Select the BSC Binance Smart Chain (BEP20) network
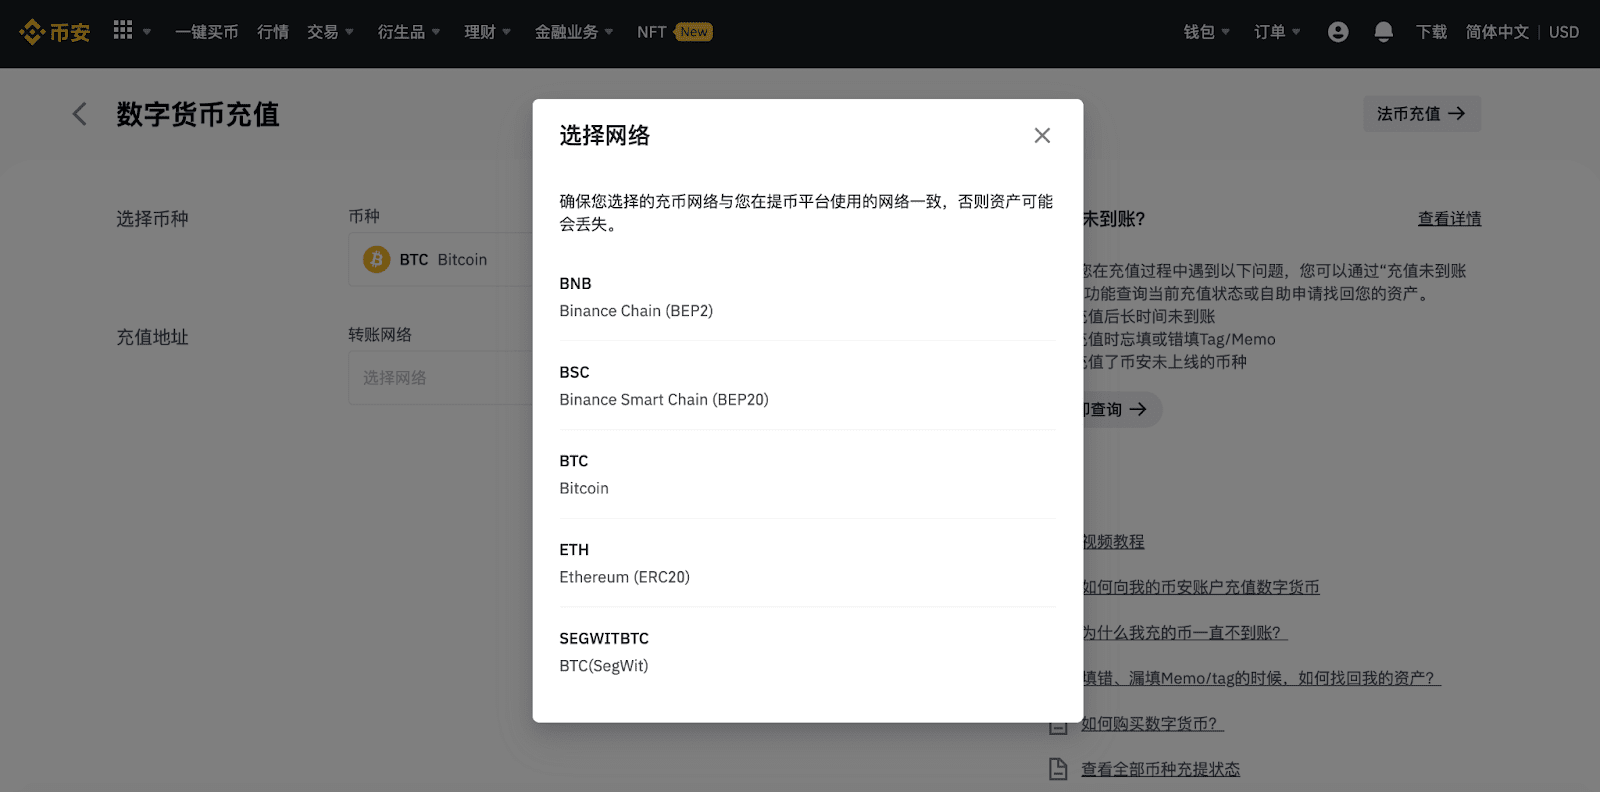This screenshot has width=1600, height=792. (808, 386)
